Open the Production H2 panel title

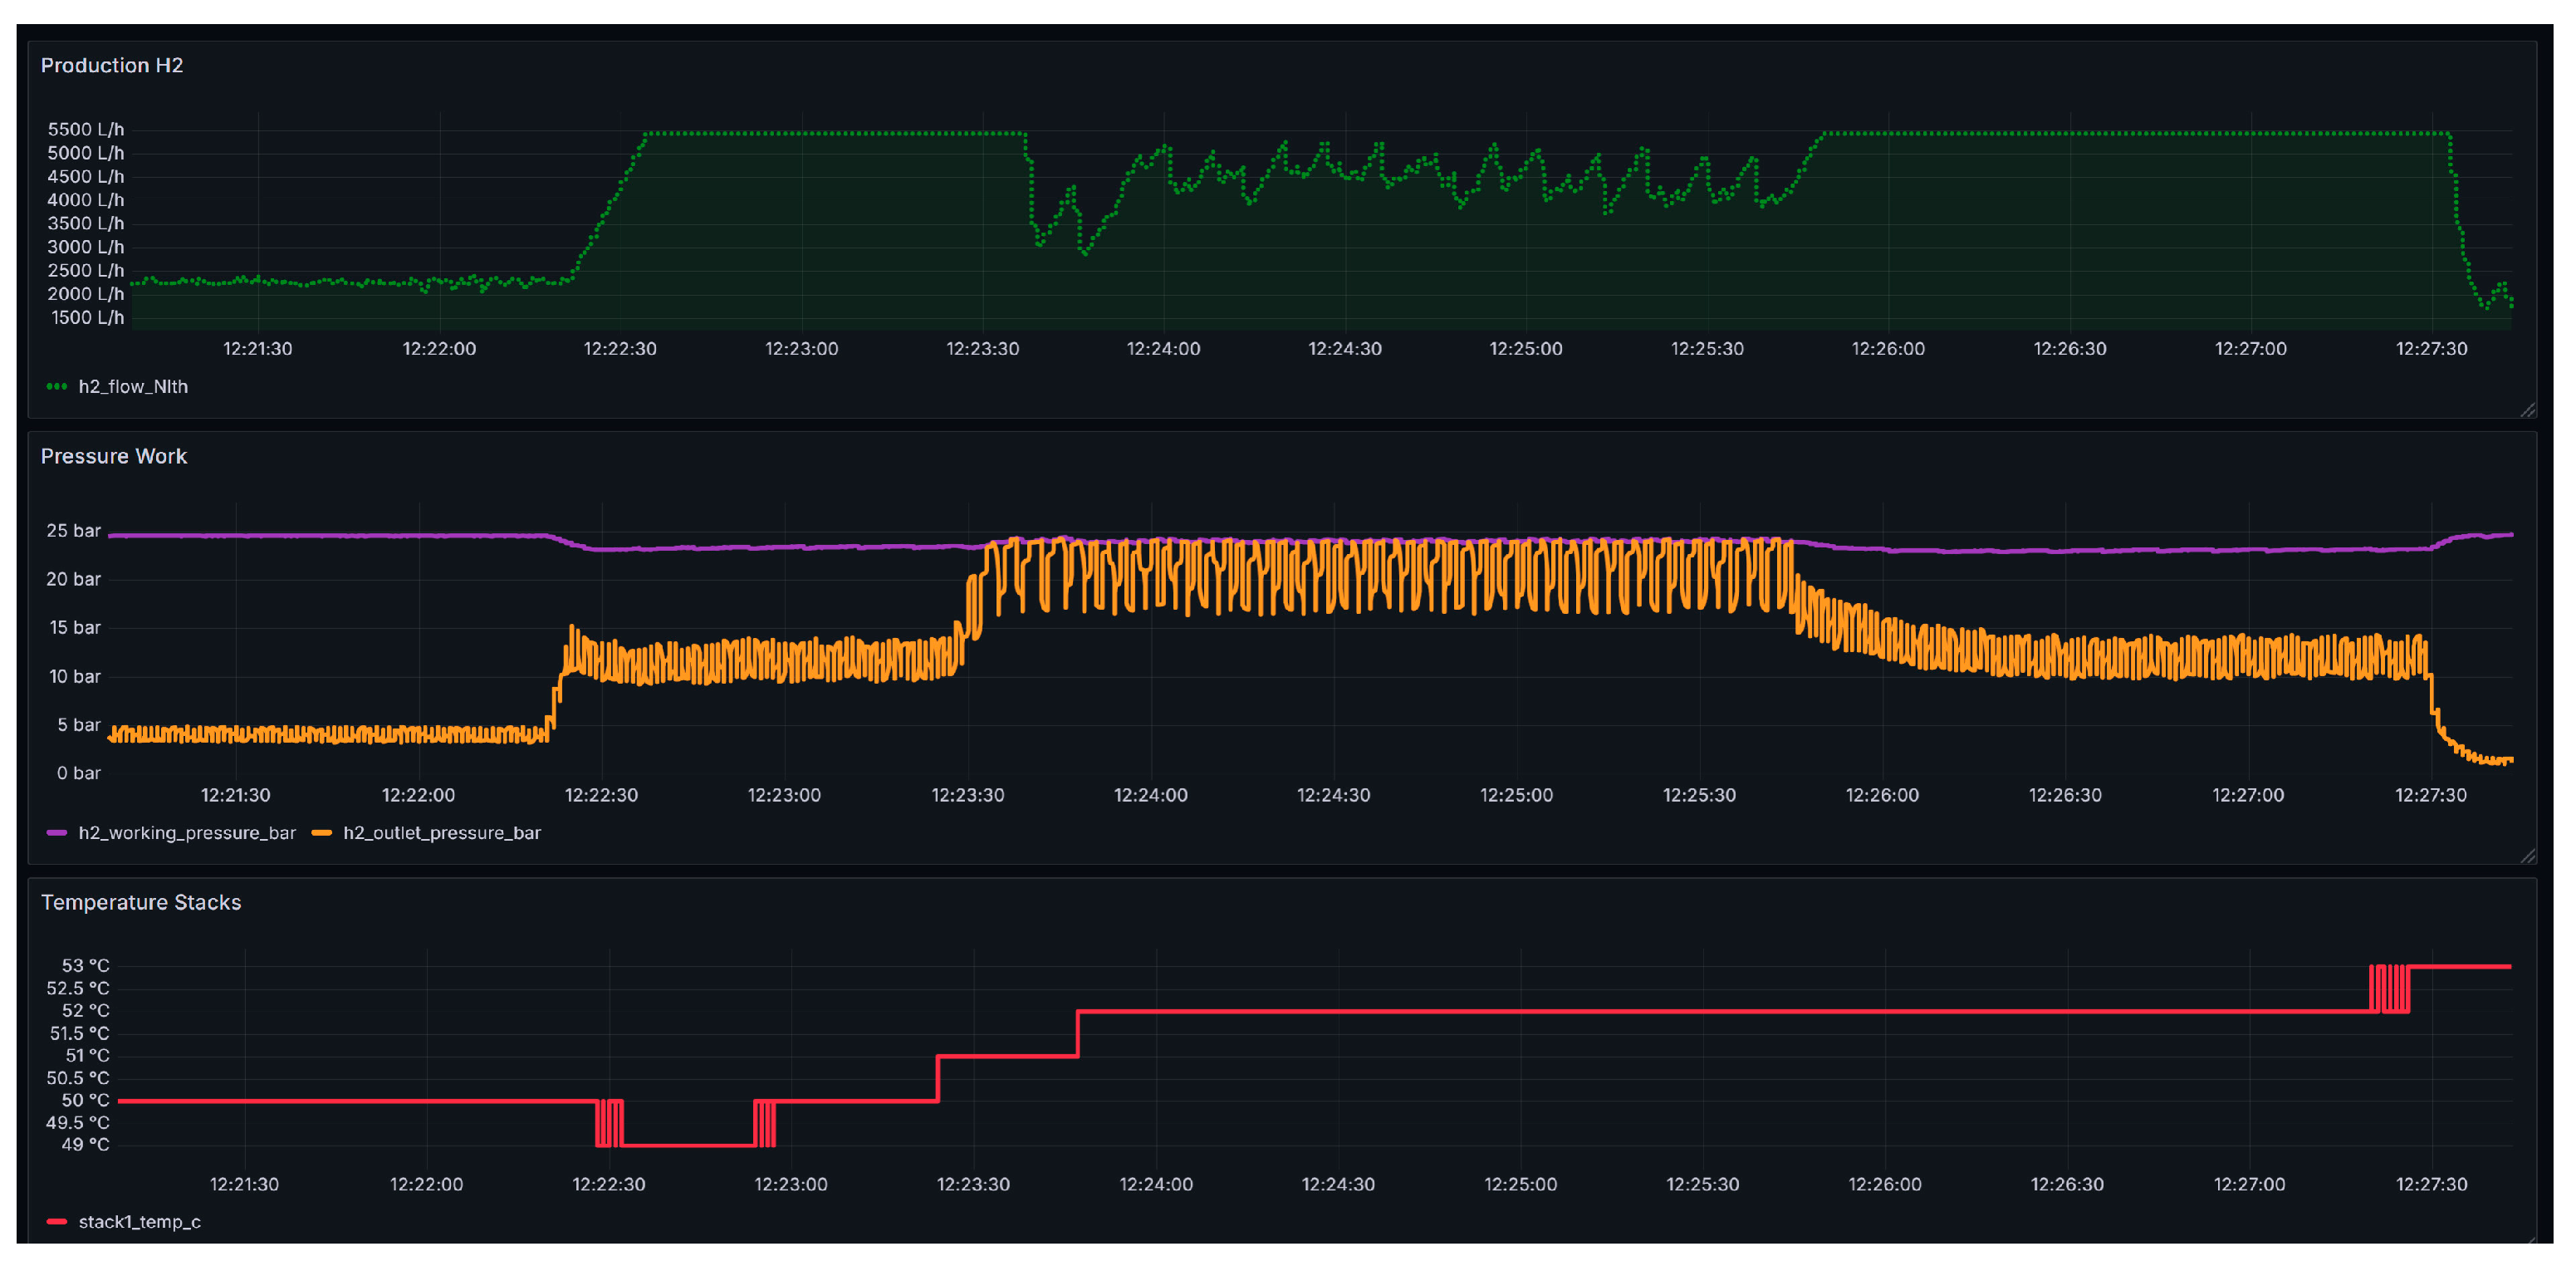click(x=112, y=65)
